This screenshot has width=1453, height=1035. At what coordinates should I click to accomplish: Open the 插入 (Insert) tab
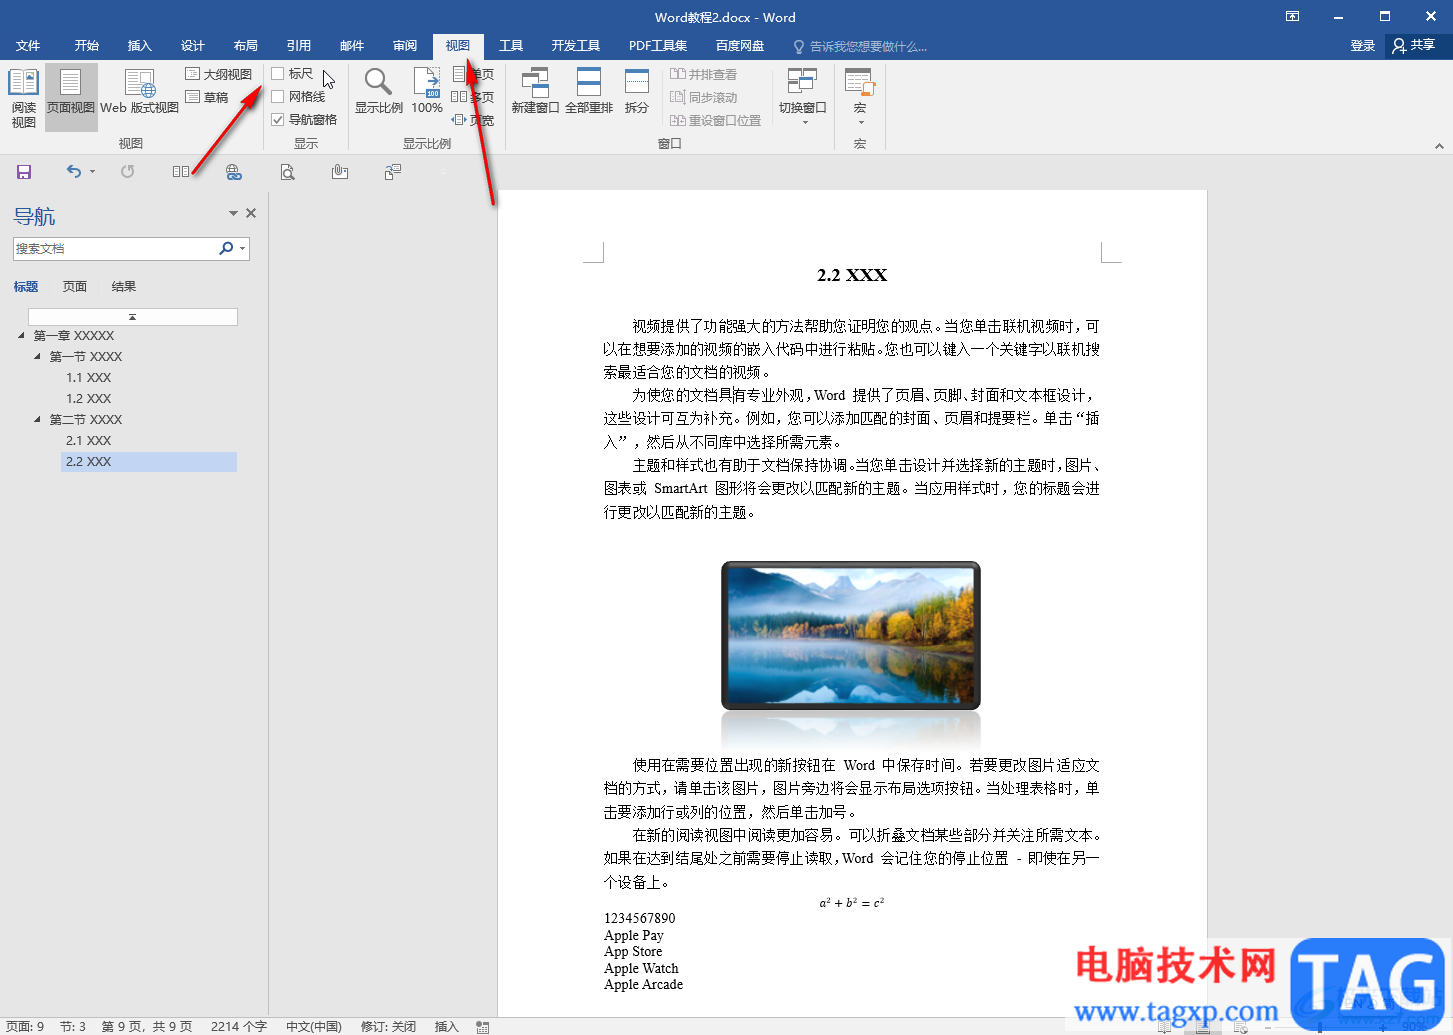pyautogui.click(x=140, y=46)
